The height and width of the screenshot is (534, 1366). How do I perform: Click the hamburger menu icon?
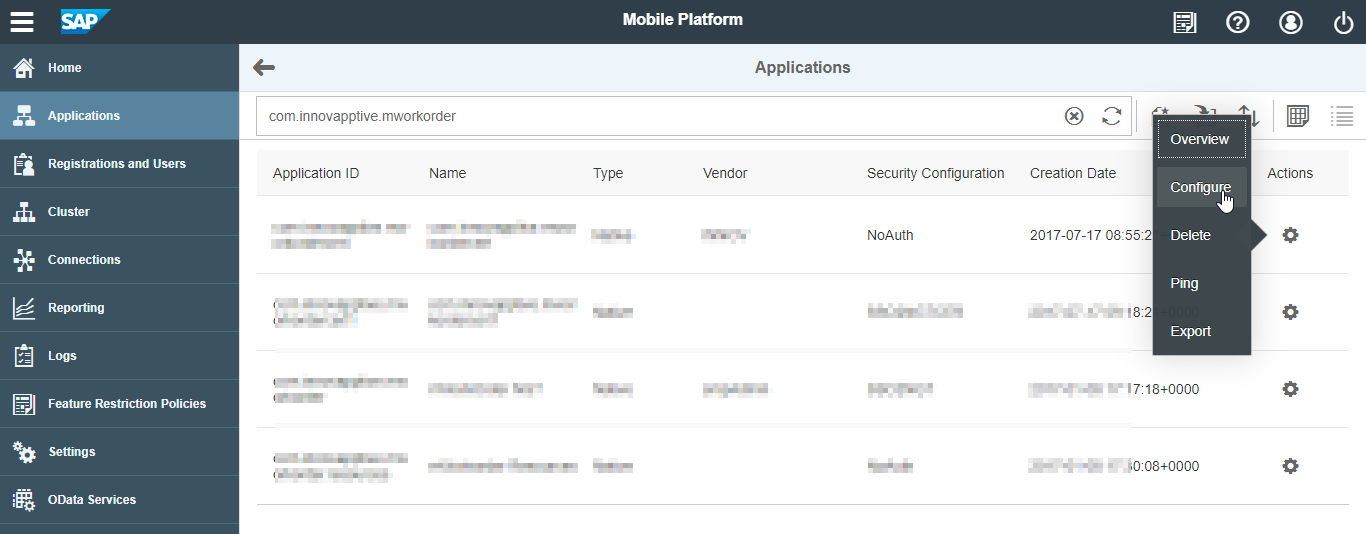pyautogui.click(x=22, y=22)
